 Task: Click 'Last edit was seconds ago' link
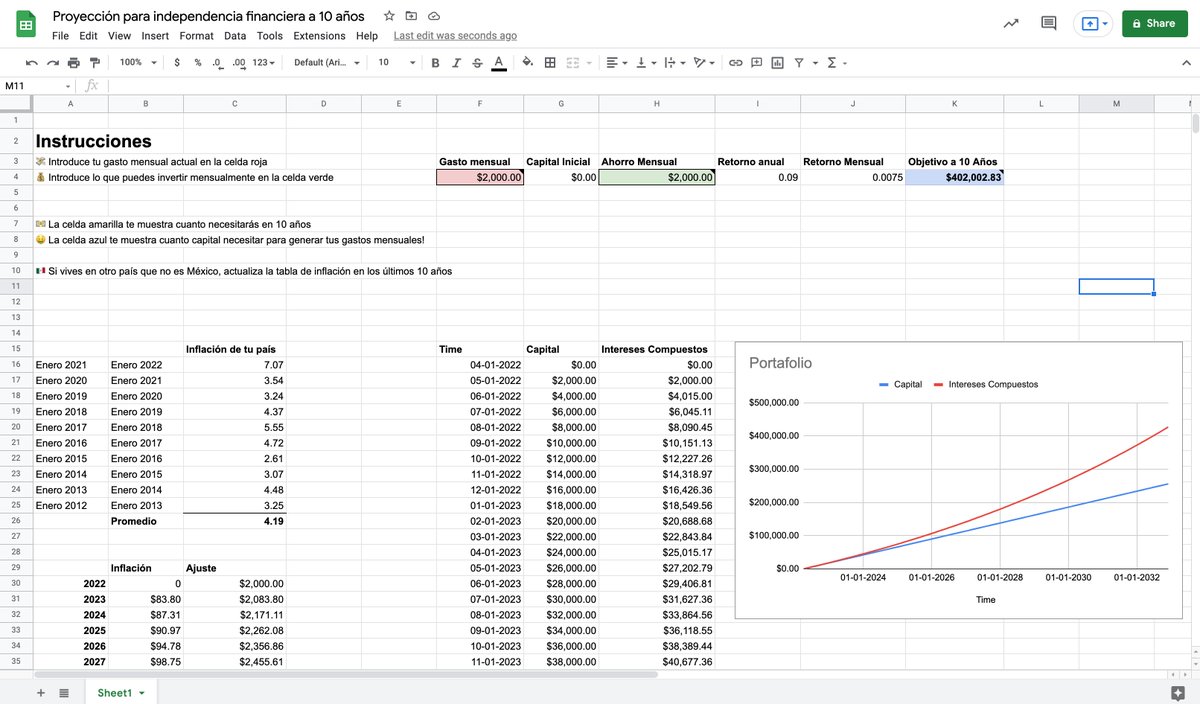coord(455,36)
